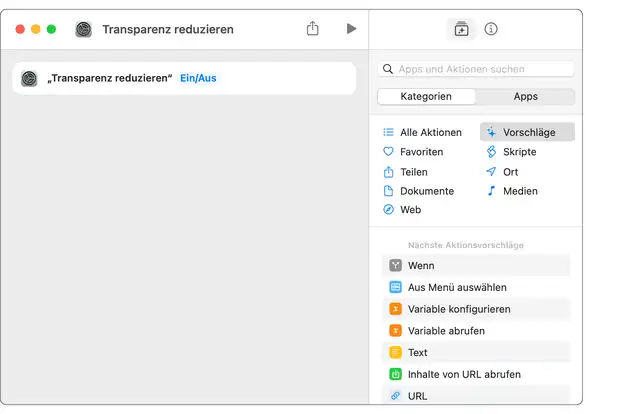640x414 pixels.
Task: Run the shortcut with the play button
Action: [351, 29]
